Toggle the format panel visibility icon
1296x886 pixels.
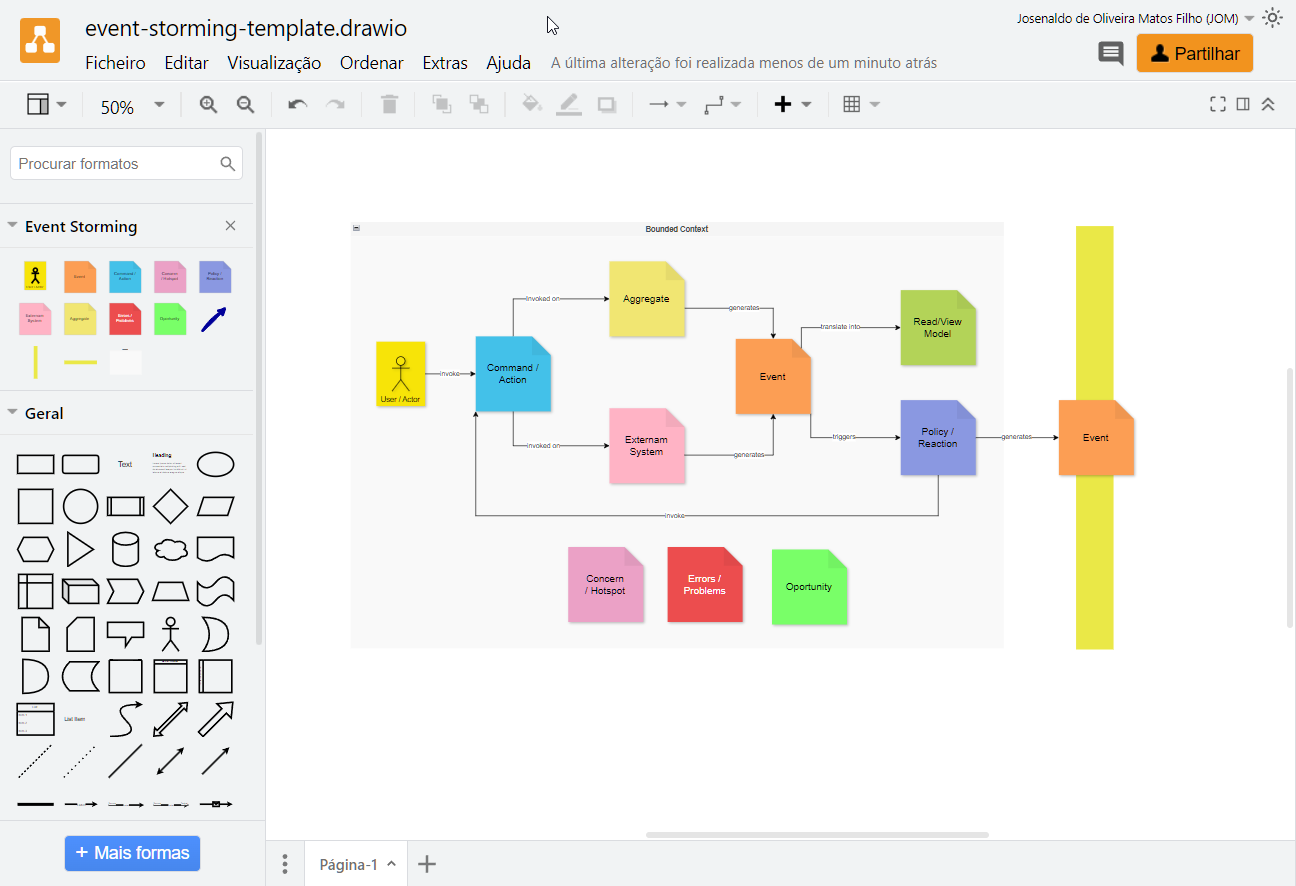(x=1242, y=103)
